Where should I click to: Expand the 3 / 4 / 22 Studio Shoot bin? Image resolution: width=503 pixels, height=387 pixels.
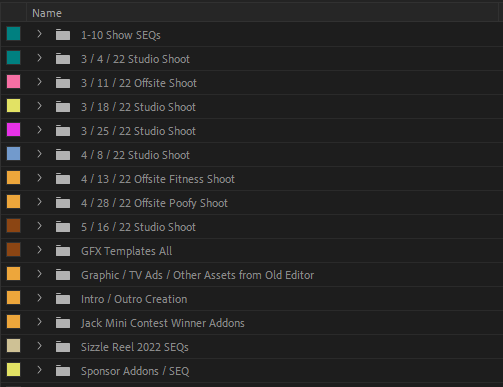(39, 58)
